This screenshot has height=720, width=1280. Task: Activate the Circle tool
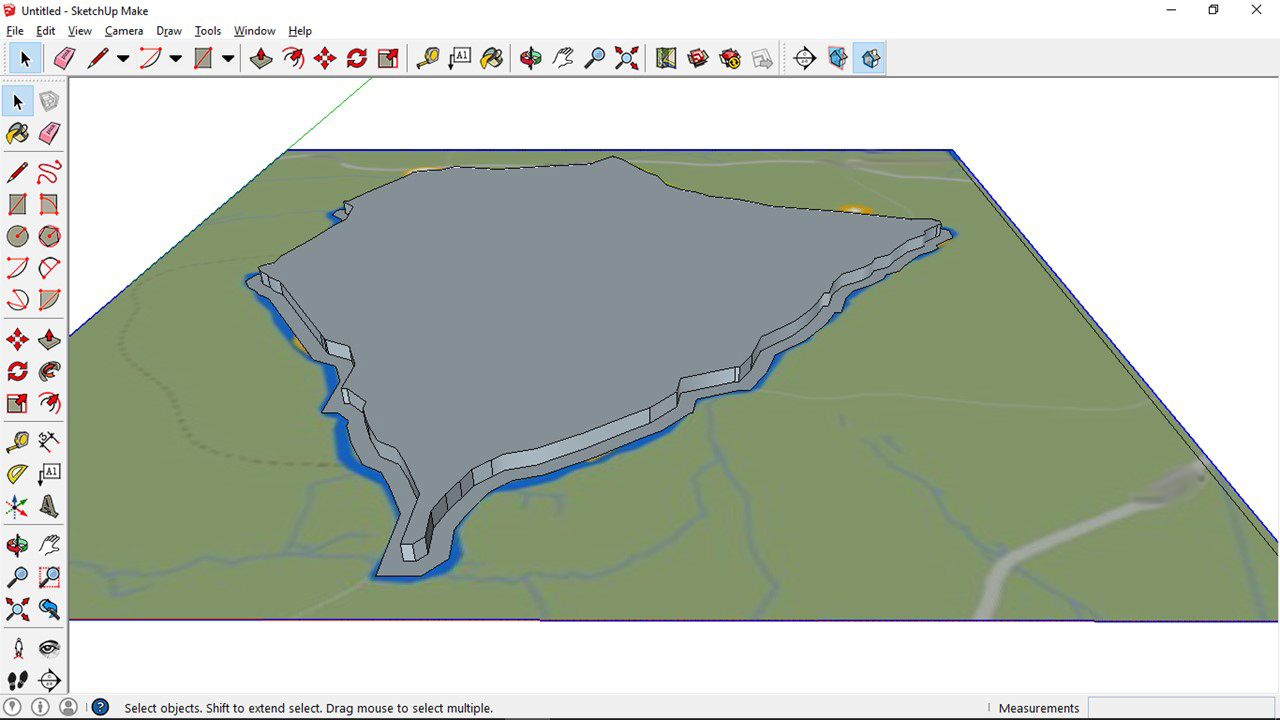(17, 236)
